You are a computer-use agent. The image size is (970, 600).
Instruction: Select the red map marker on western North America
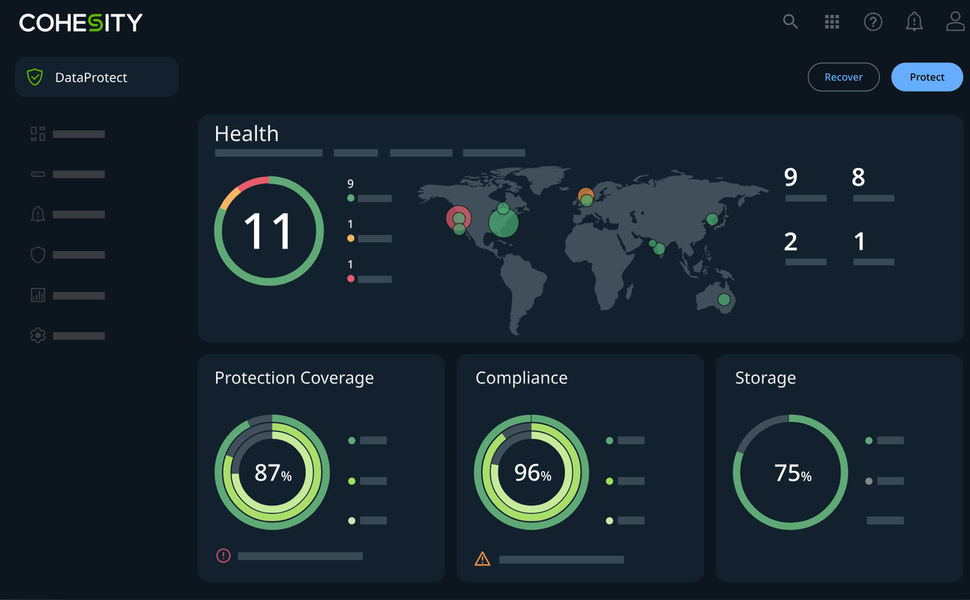click(458, 217)
